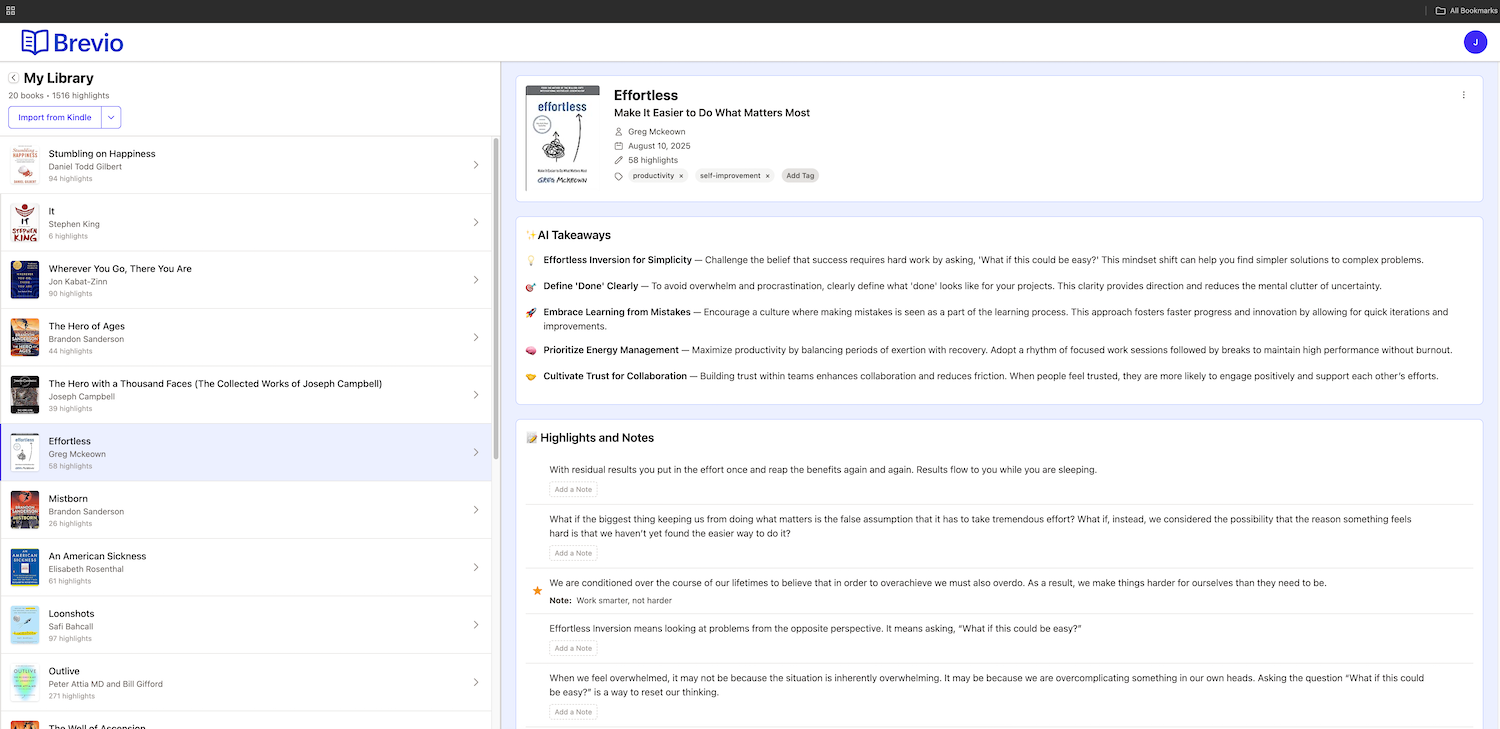Open the apps grid icon in browser bar
The width and height of the screenshot is (1500, 729).
click(10, 10)
